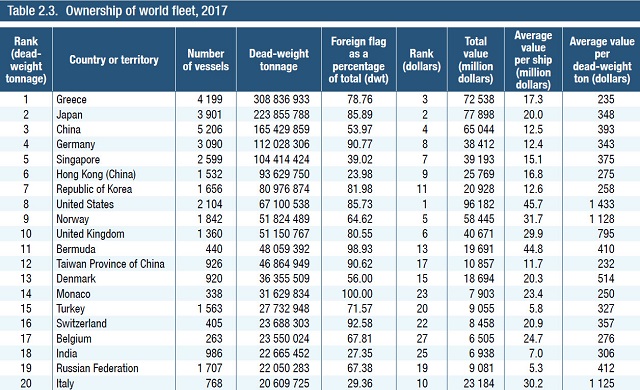Select the Greece country cell

[x=71, y=100]
